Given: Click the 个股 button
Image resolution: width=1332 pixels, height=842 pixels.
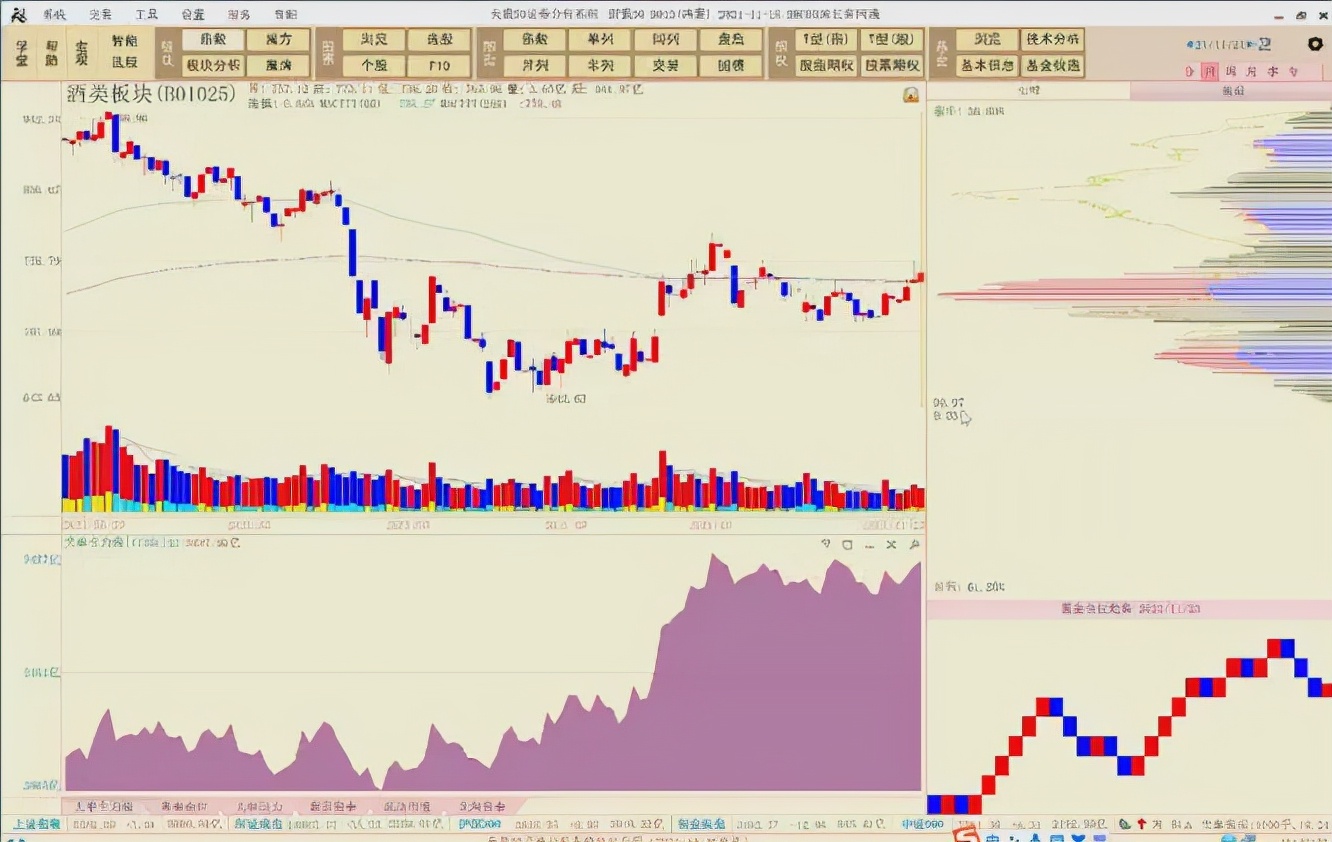Looking at the screenshot, I should pos(374,66).
